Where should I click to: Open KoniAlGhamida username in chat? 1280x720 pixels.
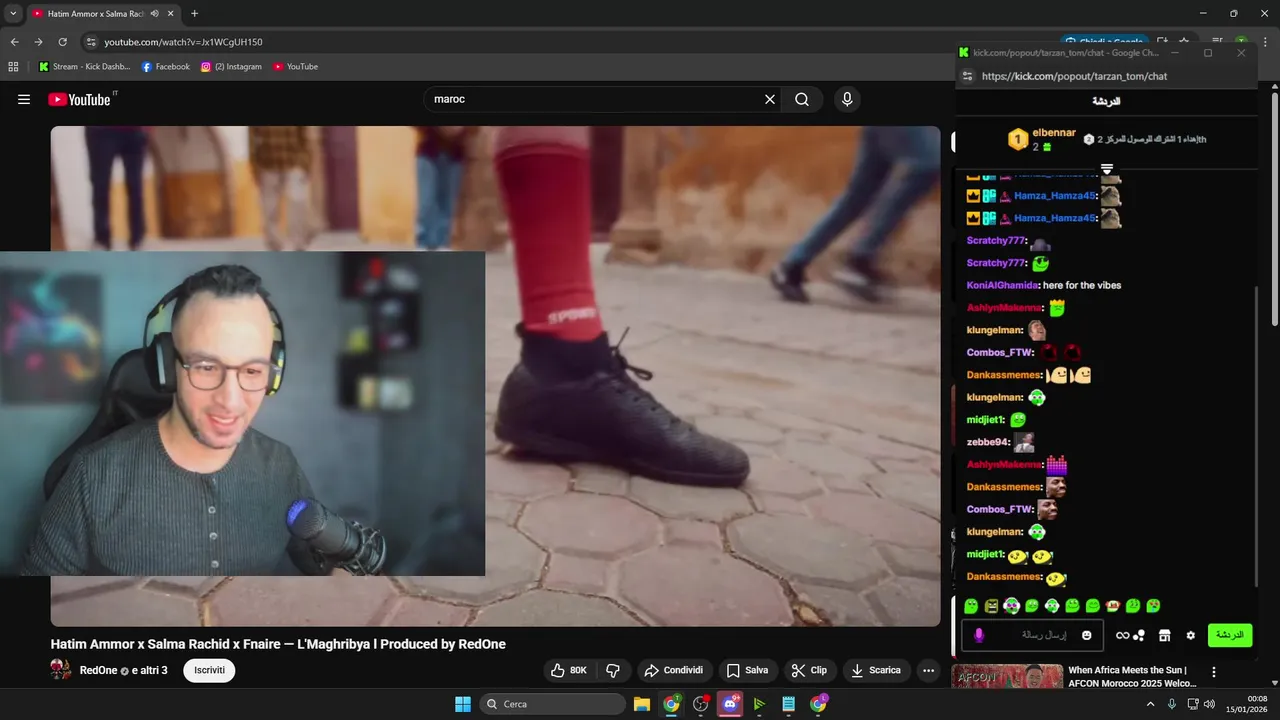click(x=1002, y=285)
